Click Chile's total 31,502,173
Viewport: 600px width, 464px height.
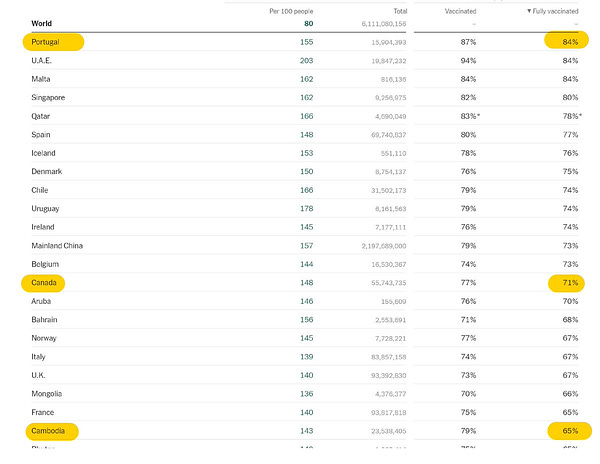click(x=388, y=190)
